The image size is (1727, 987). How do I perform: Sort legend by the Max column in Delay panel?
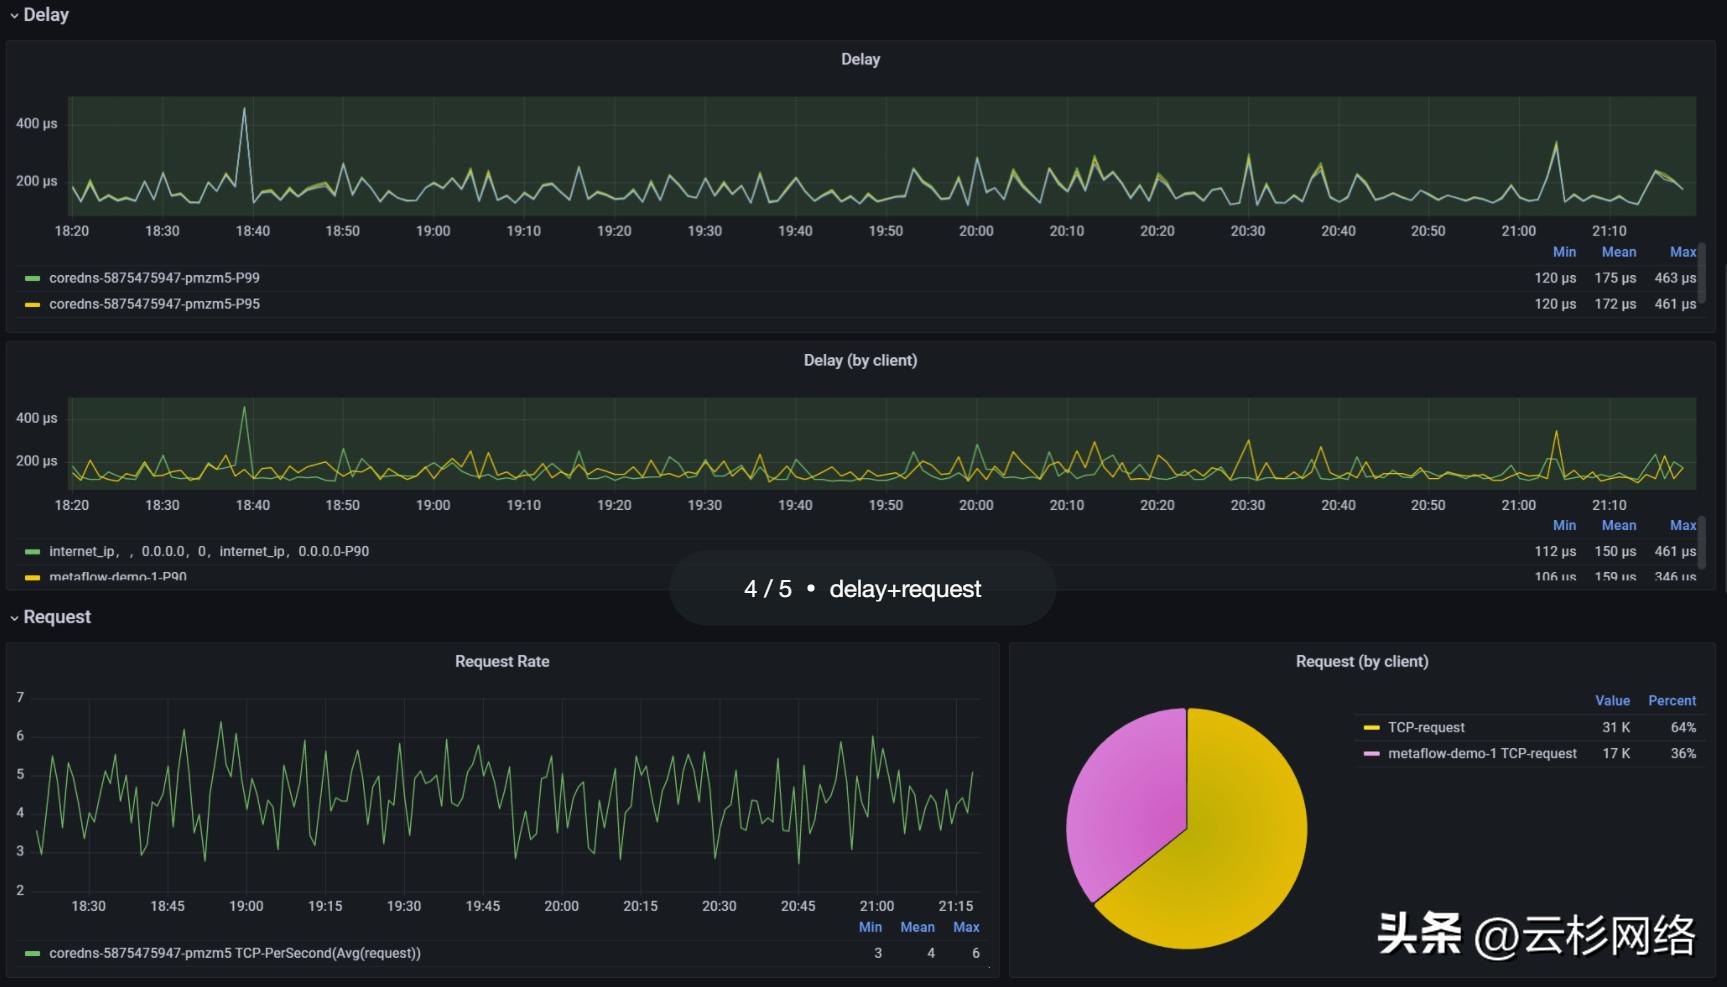point(1683,251)
